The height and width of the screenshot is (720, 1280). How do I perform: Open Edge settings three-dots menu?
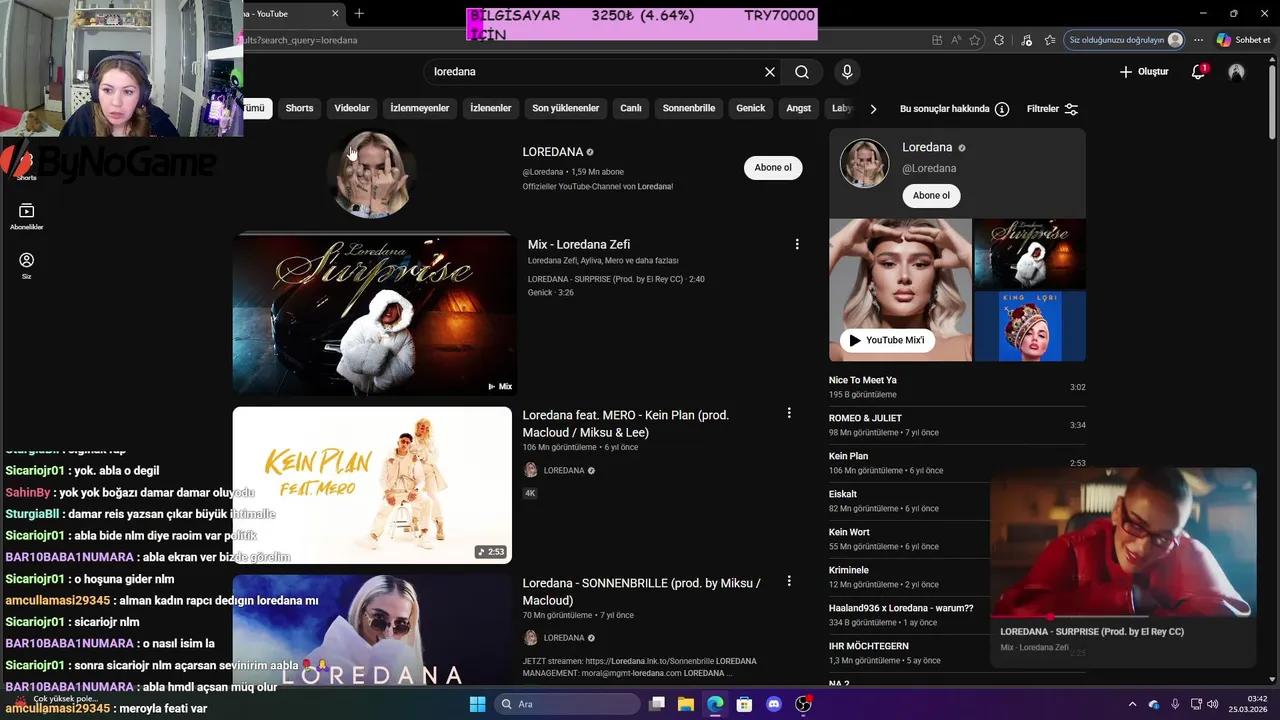[1198, 40]
